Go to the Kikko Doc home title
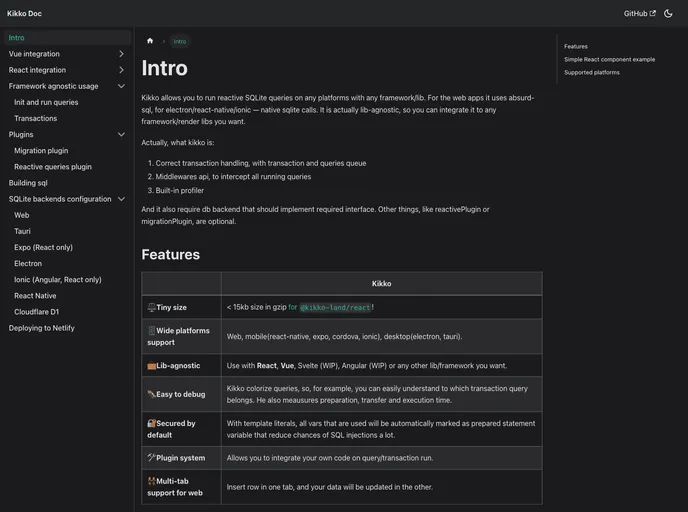Viewport: 688px width, 512px height. click(x=25, y=14)
